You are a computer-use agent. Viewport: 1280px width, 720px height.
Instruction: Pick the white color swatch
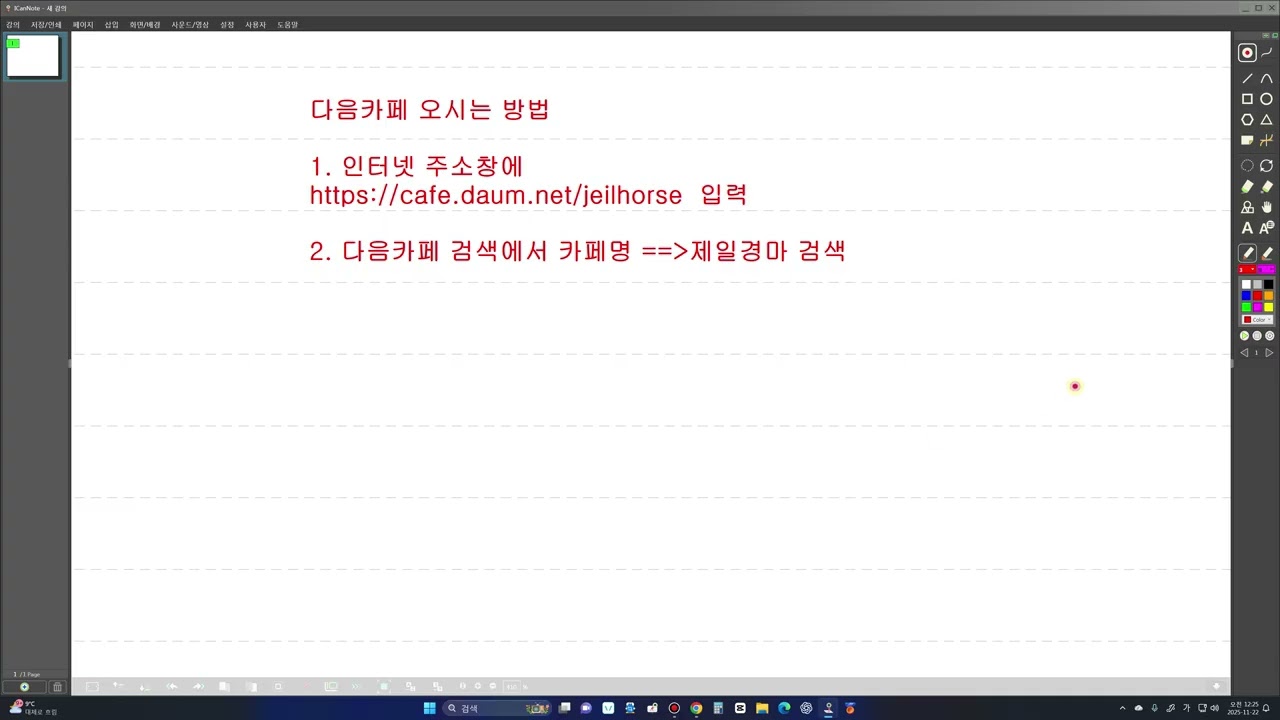pos(1246,285)
